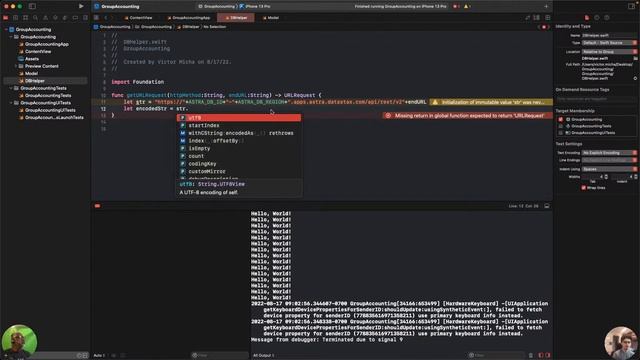Toggle the Wrap lines checkbox
The width and height of the screenshot is (640, 360).
coord(583,187)
